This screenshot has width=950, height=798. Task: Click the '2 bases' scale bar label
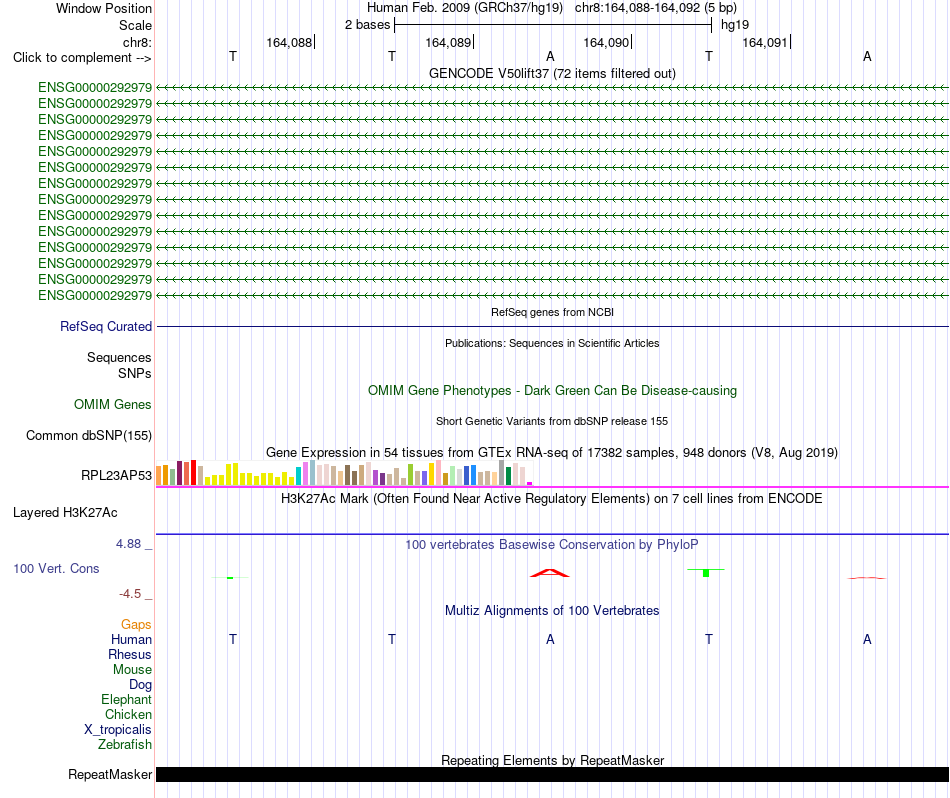pyautogui.click(x=368, y=25)
